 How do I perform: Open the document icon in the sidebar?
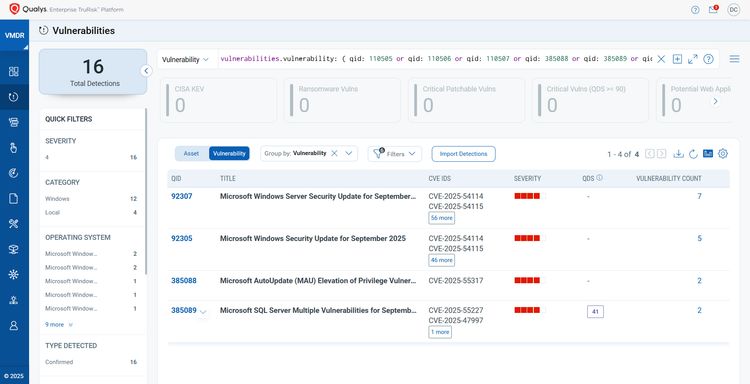pos(14,198)
